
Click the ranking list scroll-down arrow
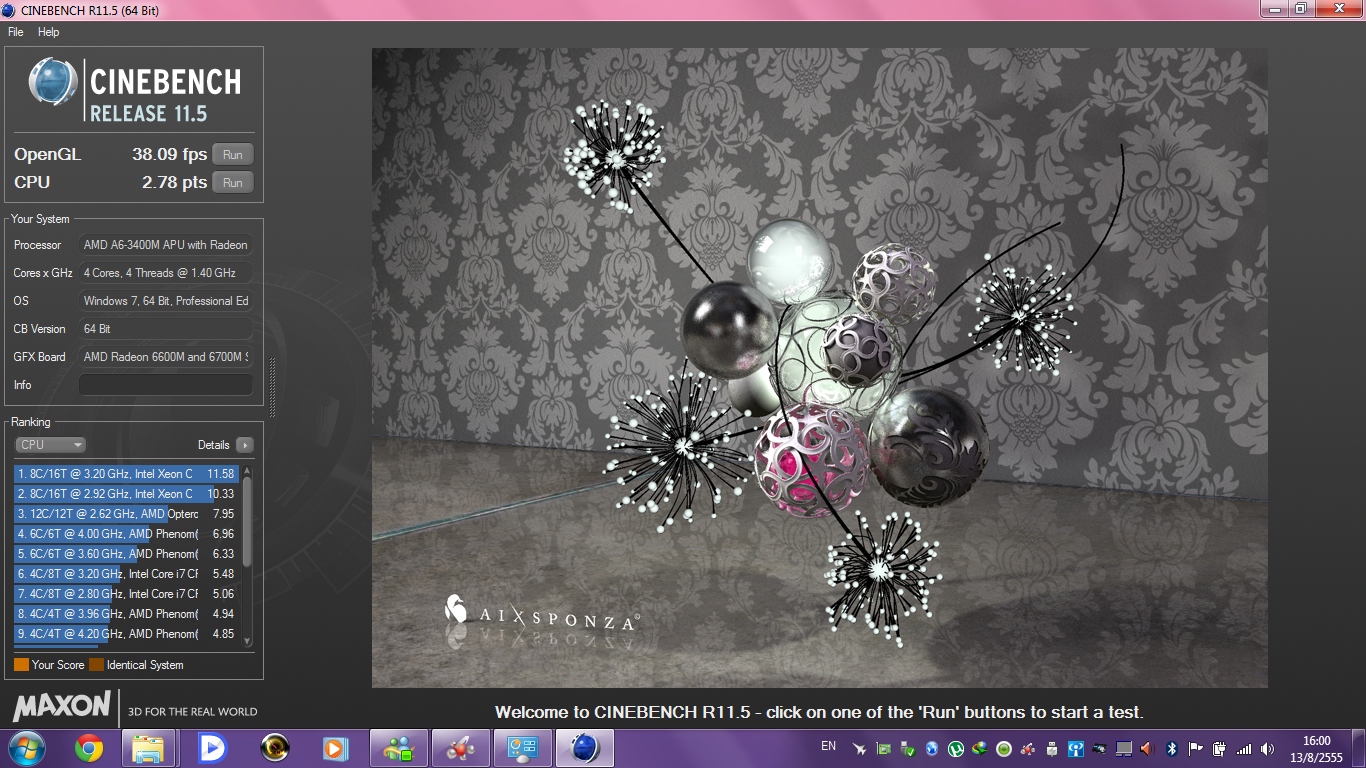[x=247, y=641]
